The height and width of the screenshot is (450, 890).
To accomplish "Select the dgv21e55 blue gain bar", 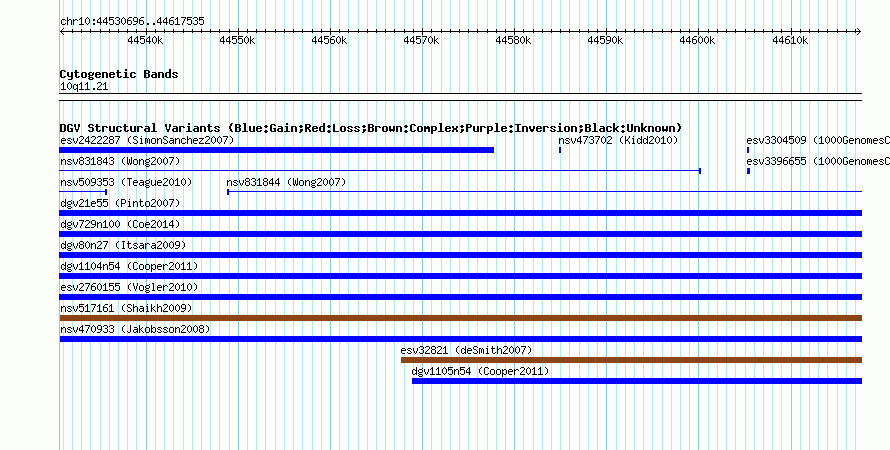I will click(x=461, y=213).
